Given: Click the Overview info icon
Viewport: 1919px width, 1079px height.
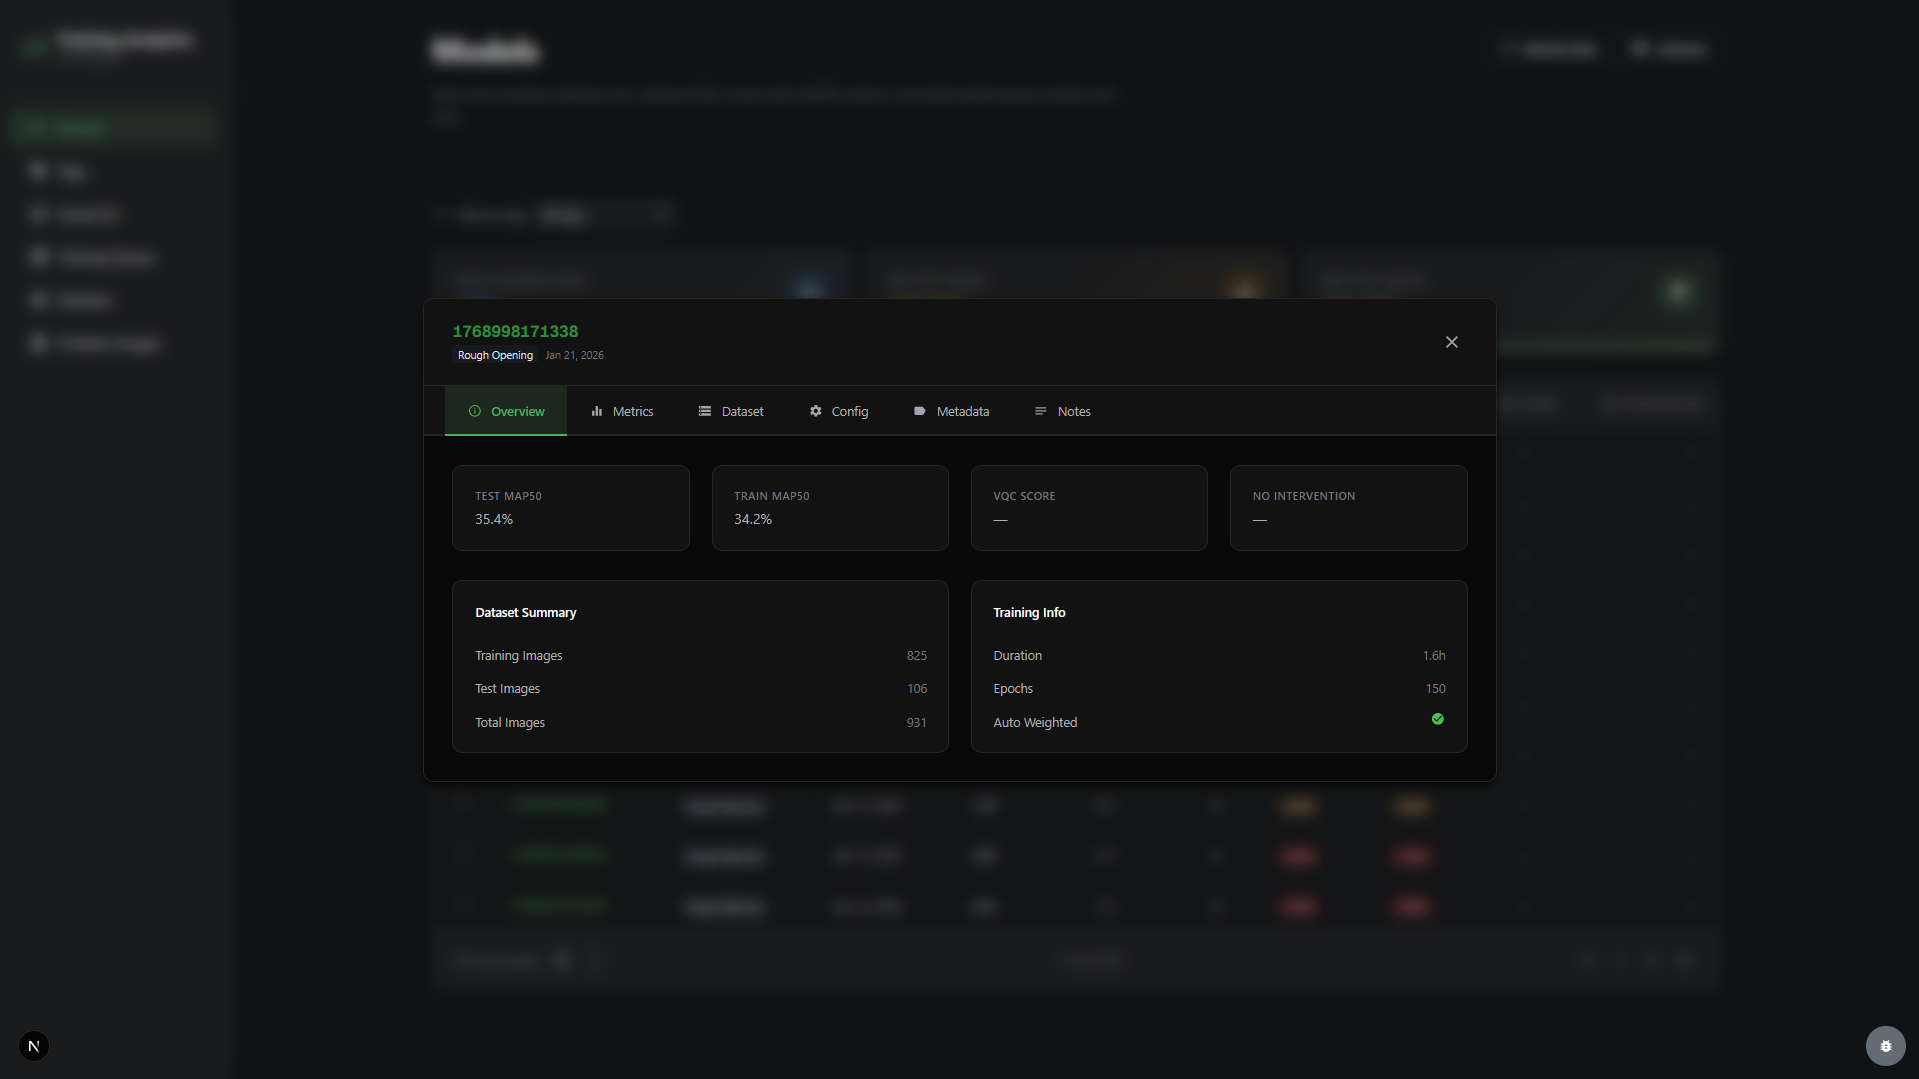Looking at the screenshot, I should point(475,411).
